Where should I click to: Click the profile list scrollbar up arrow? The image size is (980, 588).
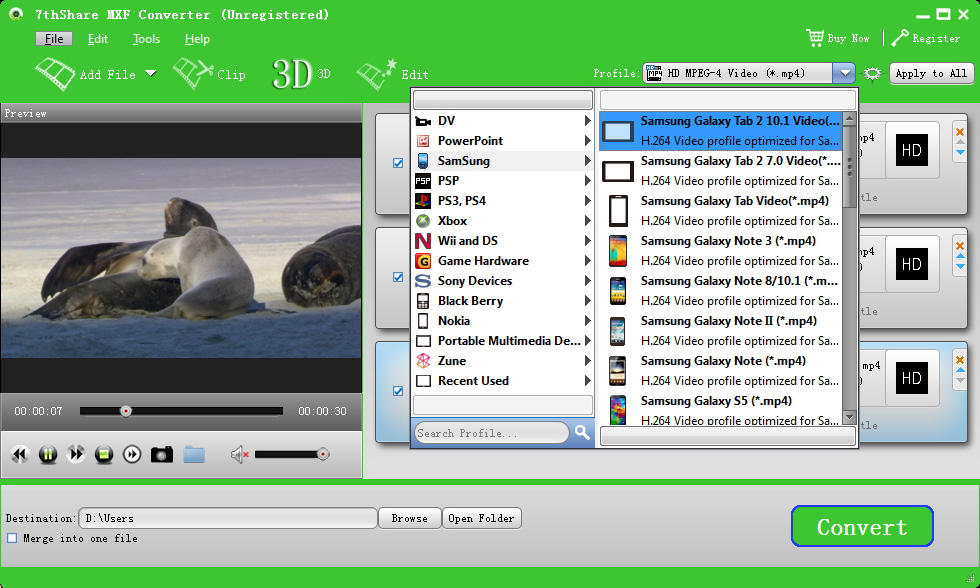coord(849,118)
